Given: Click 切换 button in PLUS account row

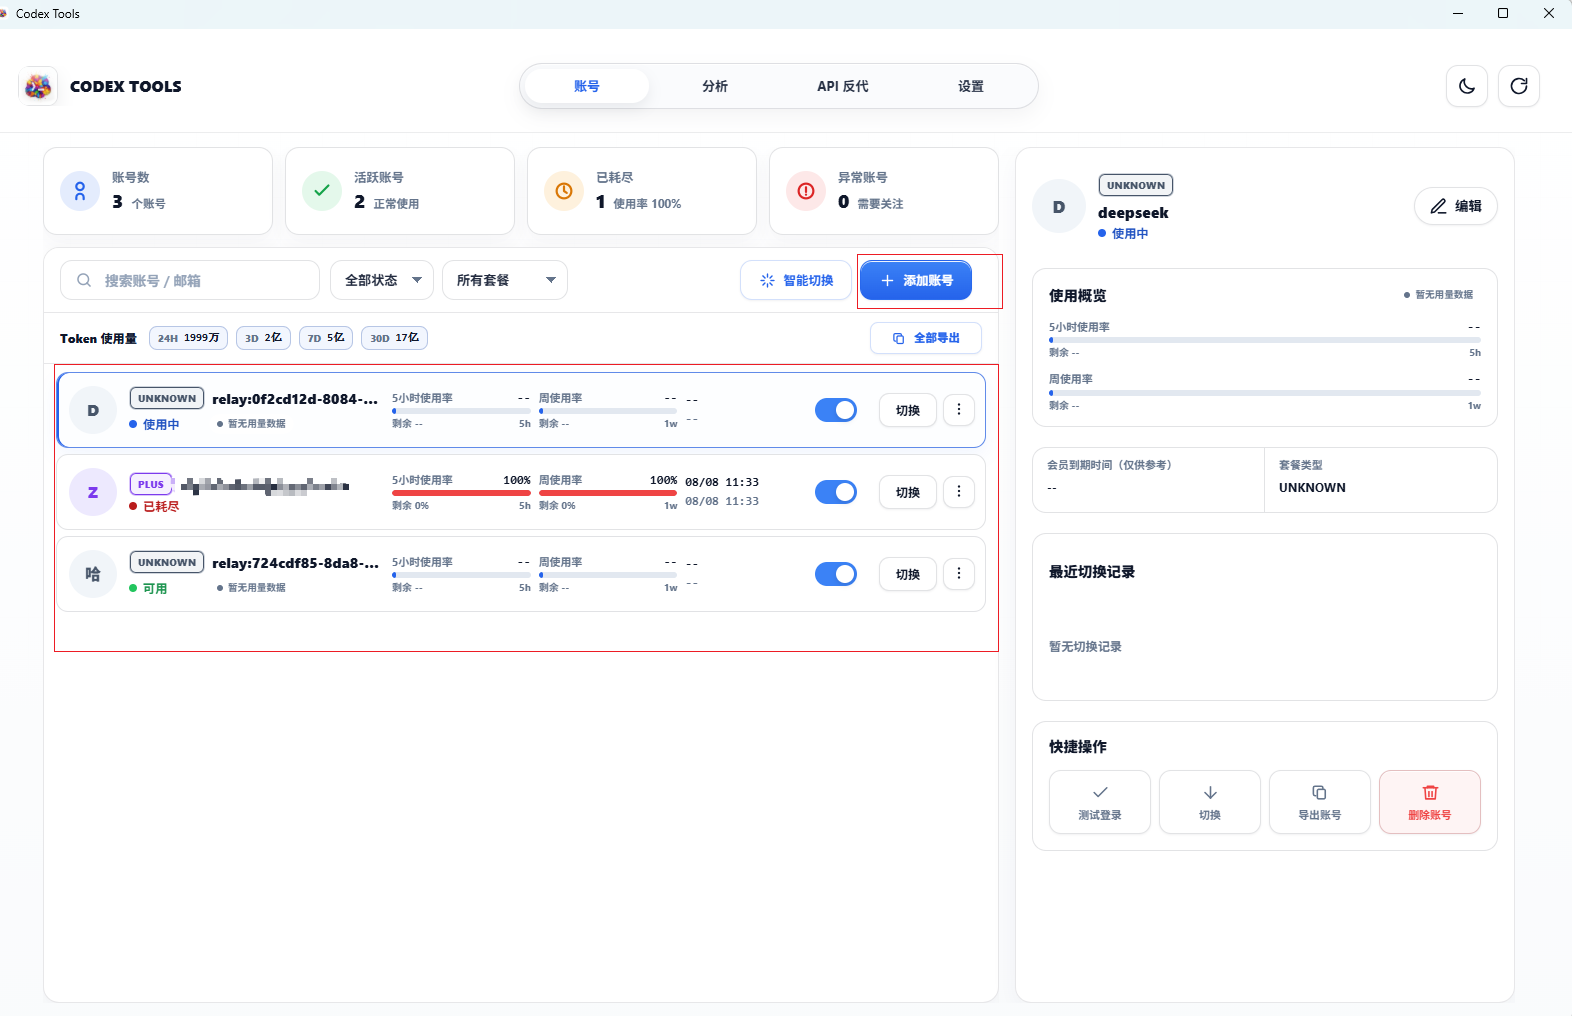Looking at the screenshot, I should pyautogui.click(x=908, y=493).
